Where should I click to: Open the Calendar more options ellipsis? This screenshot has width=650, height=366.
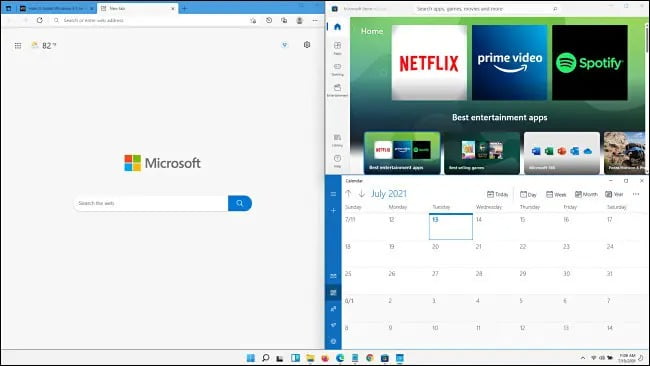(x=636, y=194)
